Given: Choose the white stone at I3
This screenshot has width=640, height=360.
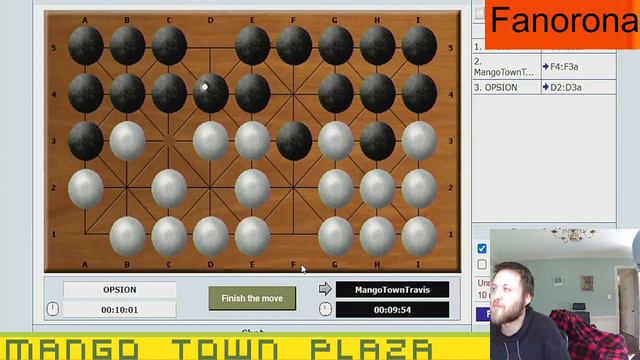Looking at the screenshot, I should click(x=419, y=141).
